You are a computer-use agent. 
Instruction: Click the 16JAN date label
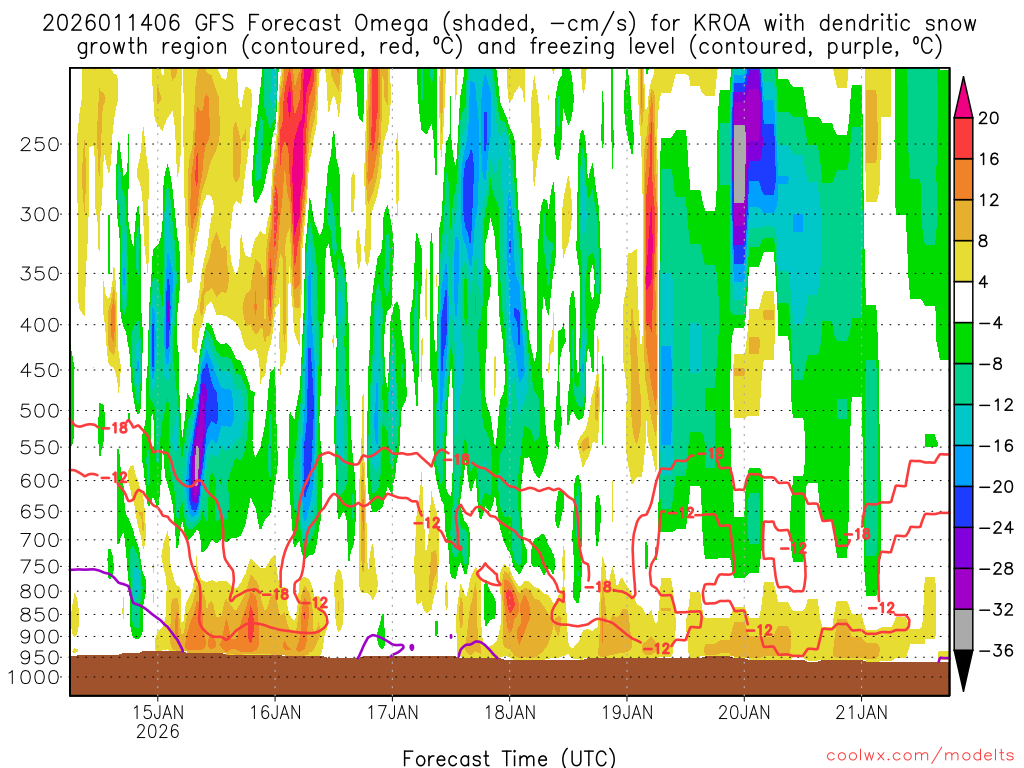276,712
